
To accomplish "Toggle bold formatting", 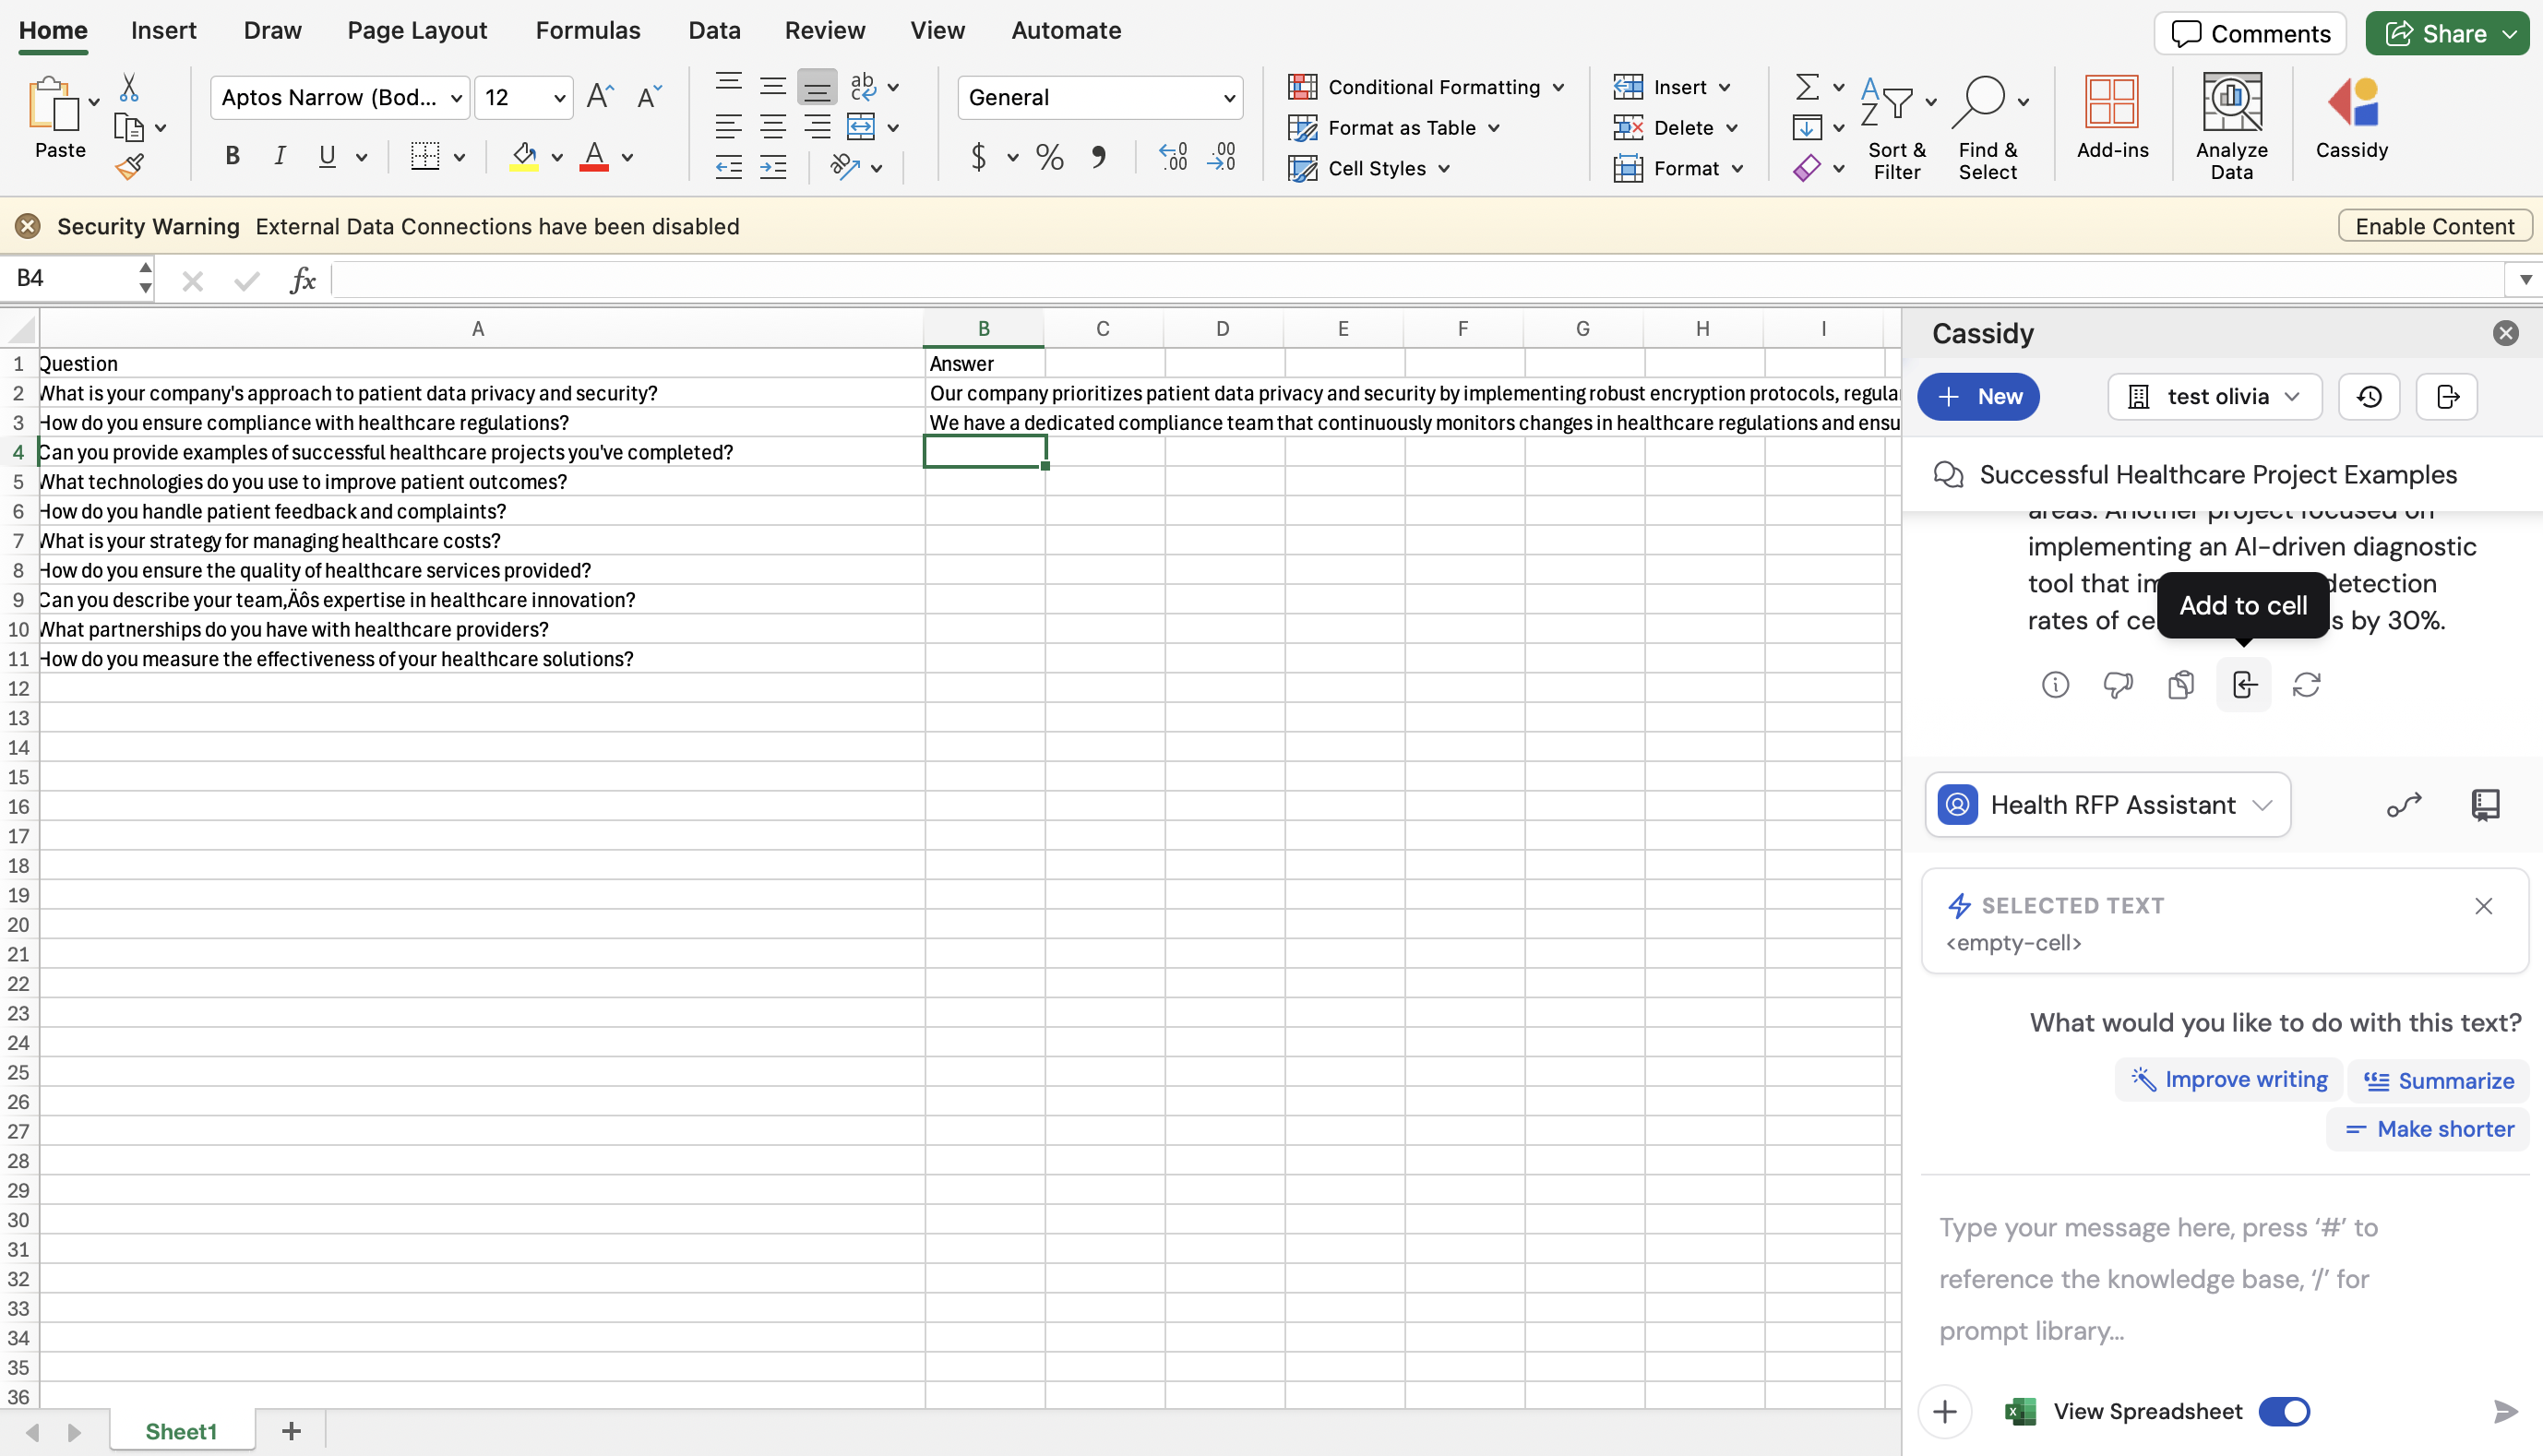I will 232,156.
